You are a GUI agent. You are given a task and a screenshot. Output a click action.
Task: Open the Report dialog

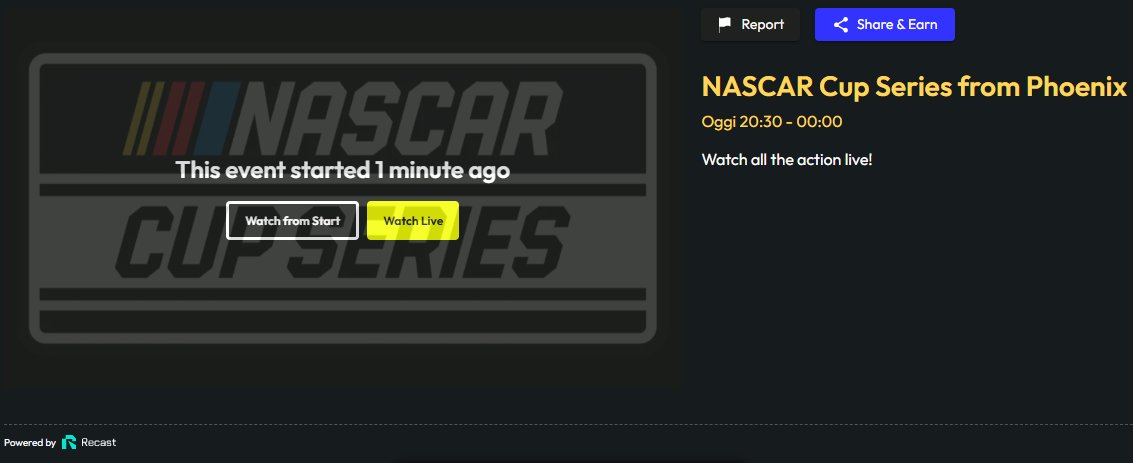[750, 25]
